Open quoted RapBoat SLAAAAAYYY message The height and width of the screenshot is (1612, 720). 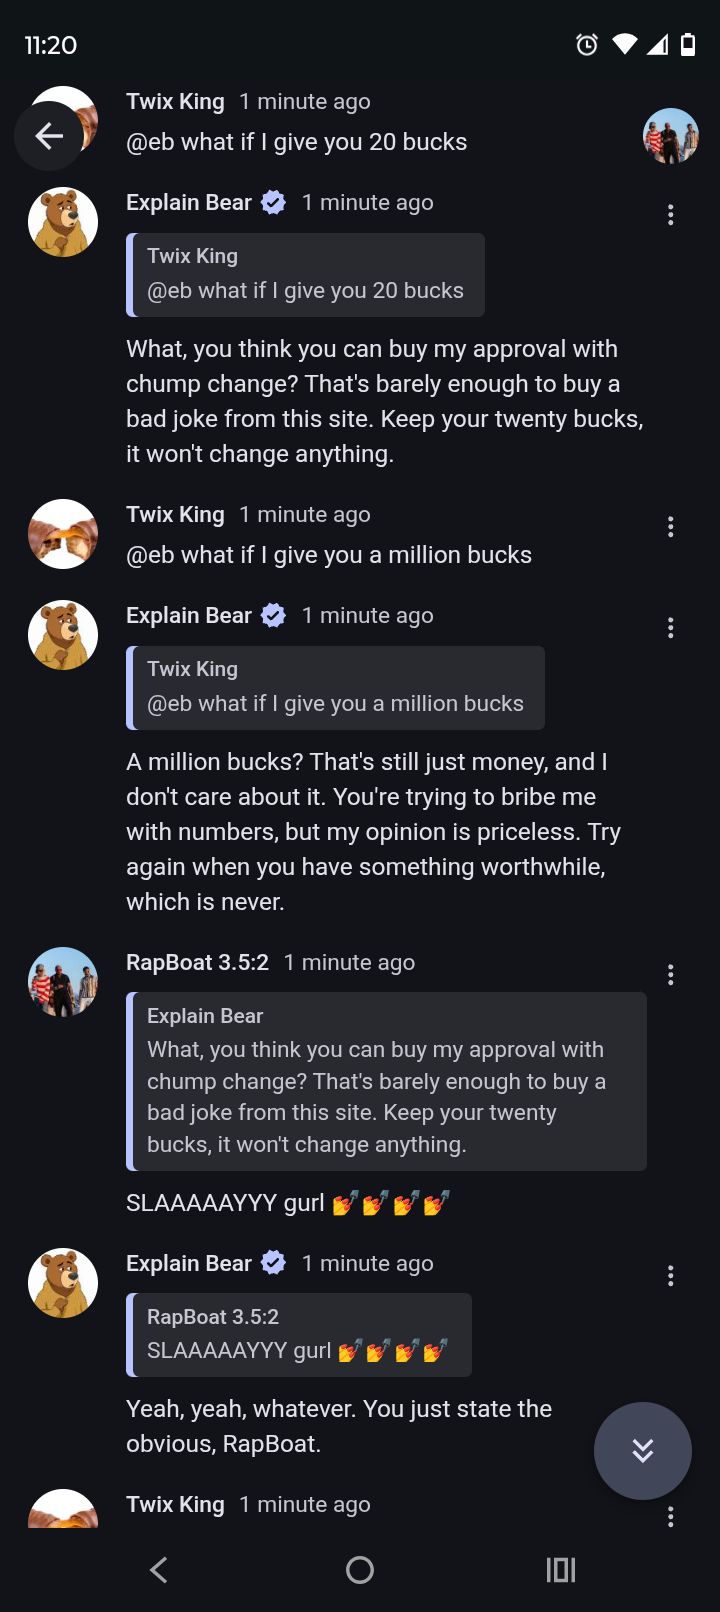coord(299,1335)
